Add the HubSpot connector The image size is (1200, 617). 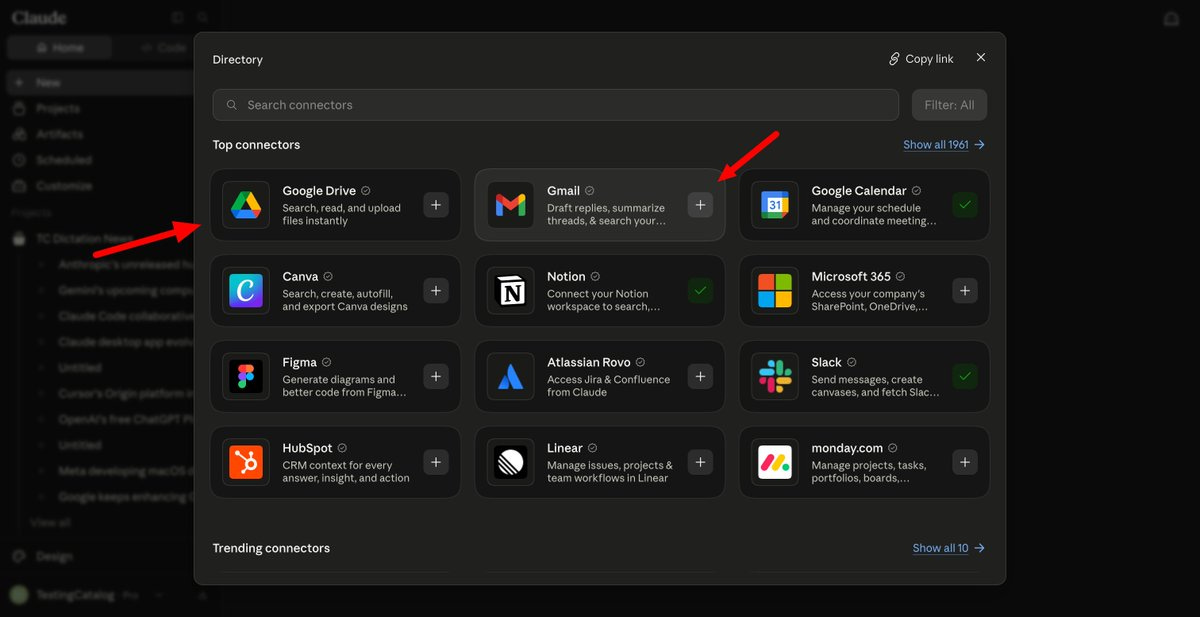436,462
